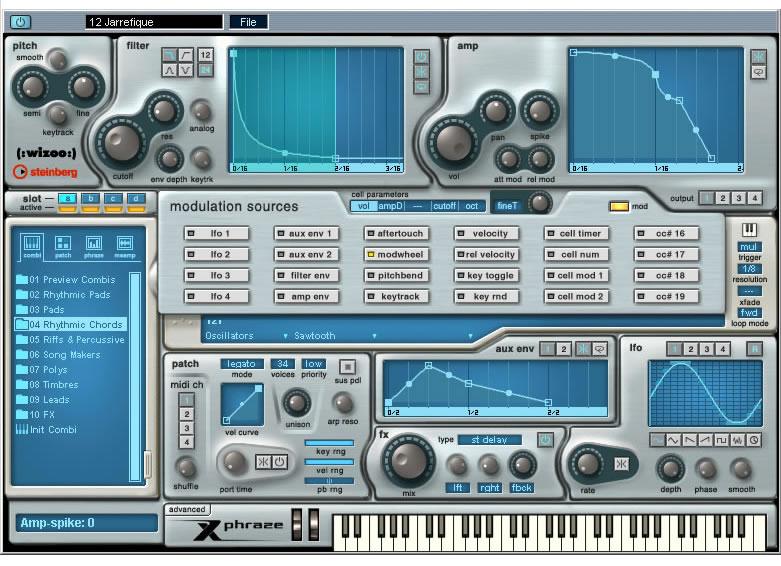Toggle the sus pdl switch
The width and height of the screenshot is (781, 566).
pyautogui.click(x=348, y=367)
